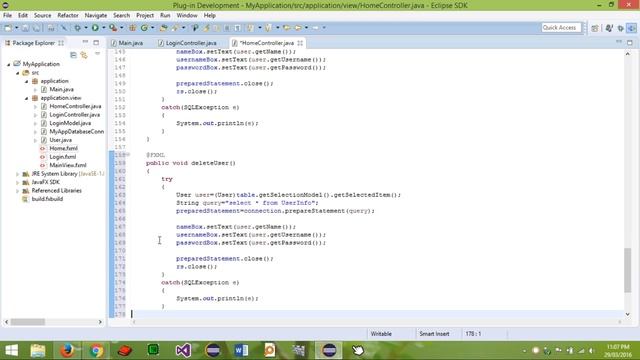Select User.java in Package Explorer
The image size is (640, 360).
pos(60,140)
